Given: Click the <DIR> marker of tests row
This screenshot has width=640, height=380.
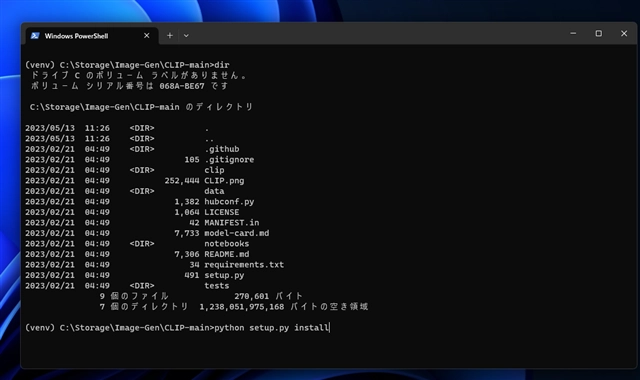Looking at the screenshot, I should pos(142,286).
